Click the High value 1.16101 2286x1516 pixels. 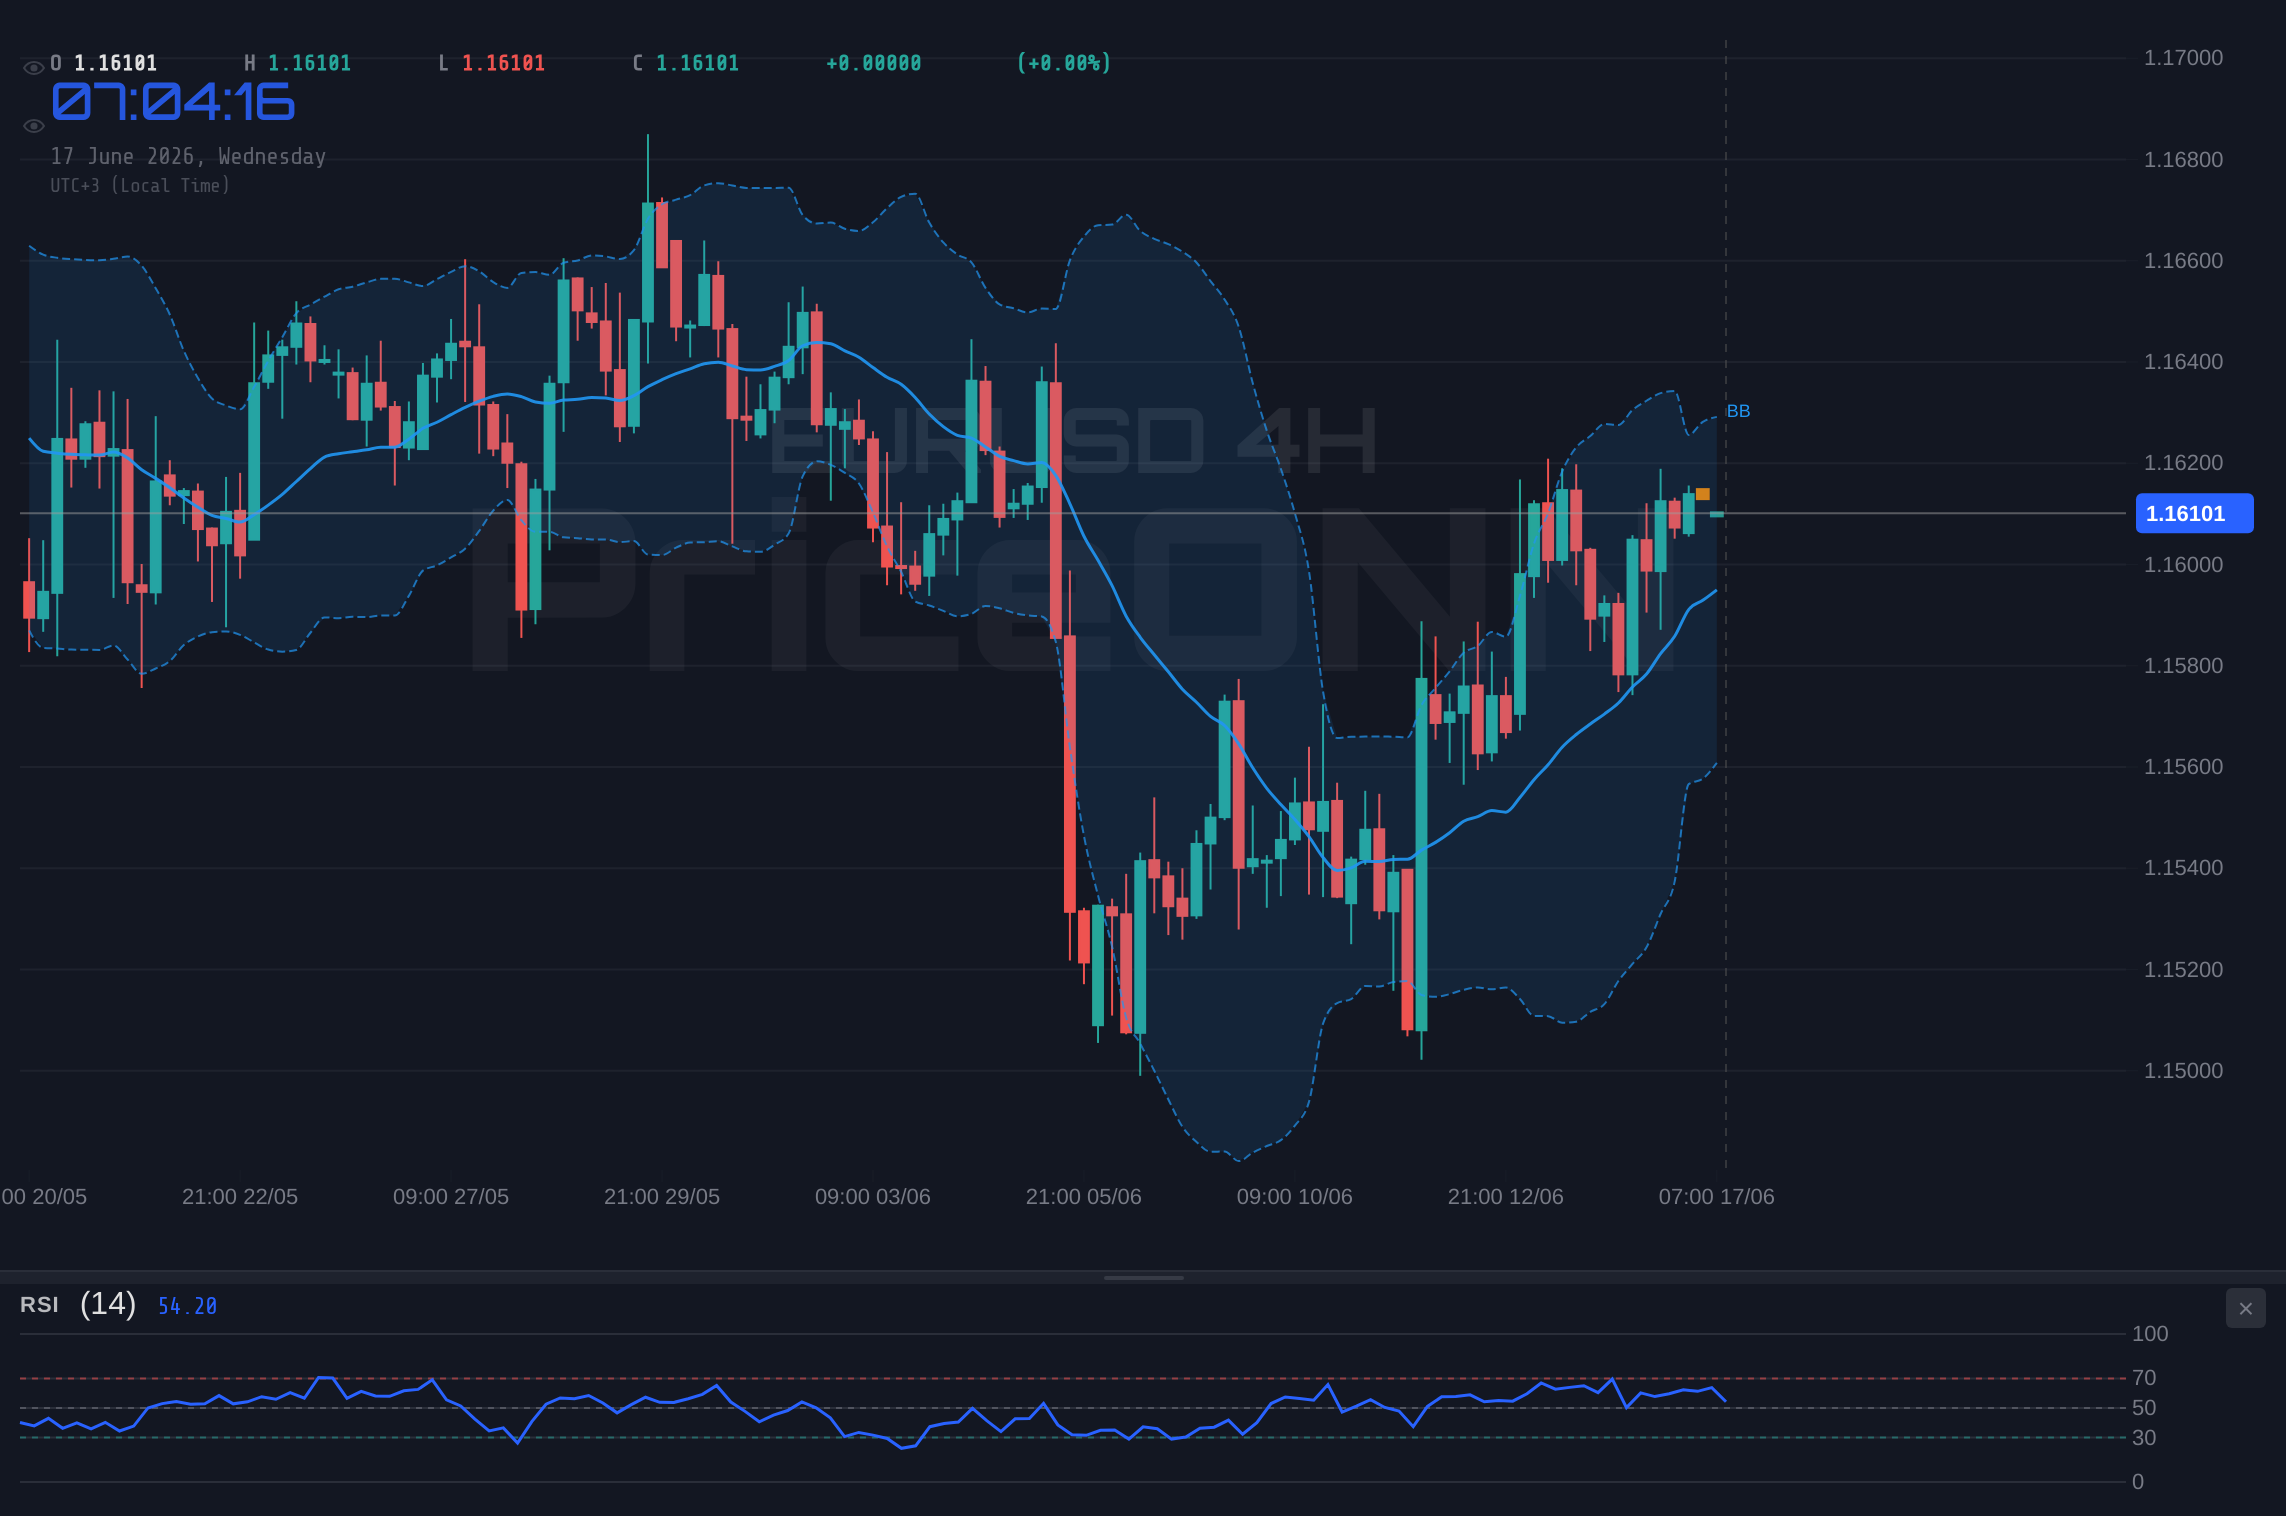(x=309, y=63)
